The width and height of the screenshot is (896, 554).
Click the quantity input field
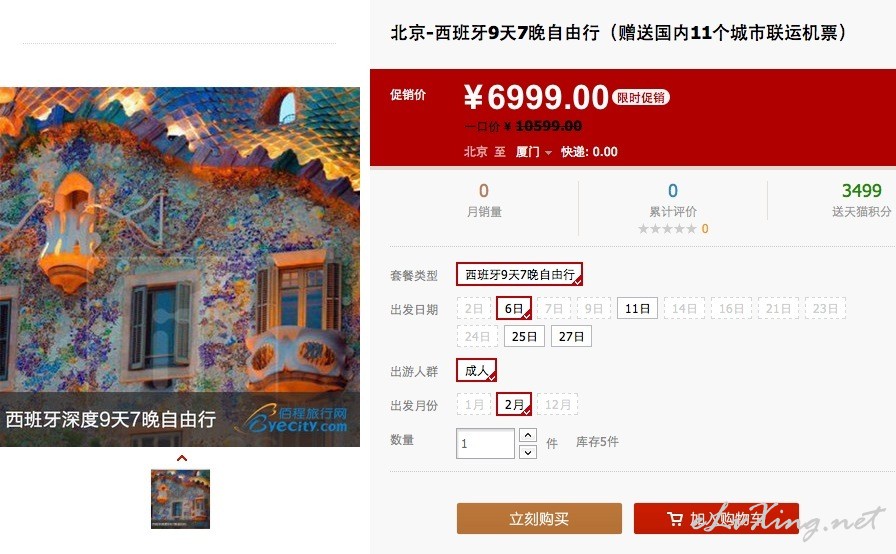point(485,443)
